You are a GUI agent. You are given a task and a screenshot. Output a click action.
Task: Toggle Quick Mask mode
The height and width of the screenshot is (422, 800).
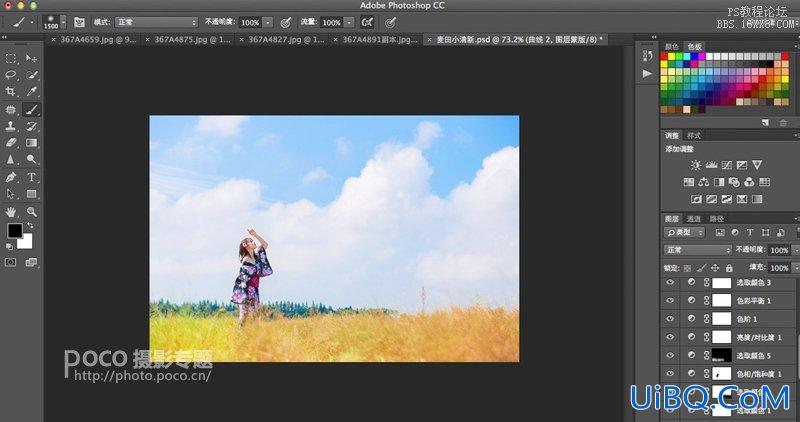click(x=11, y=262)
